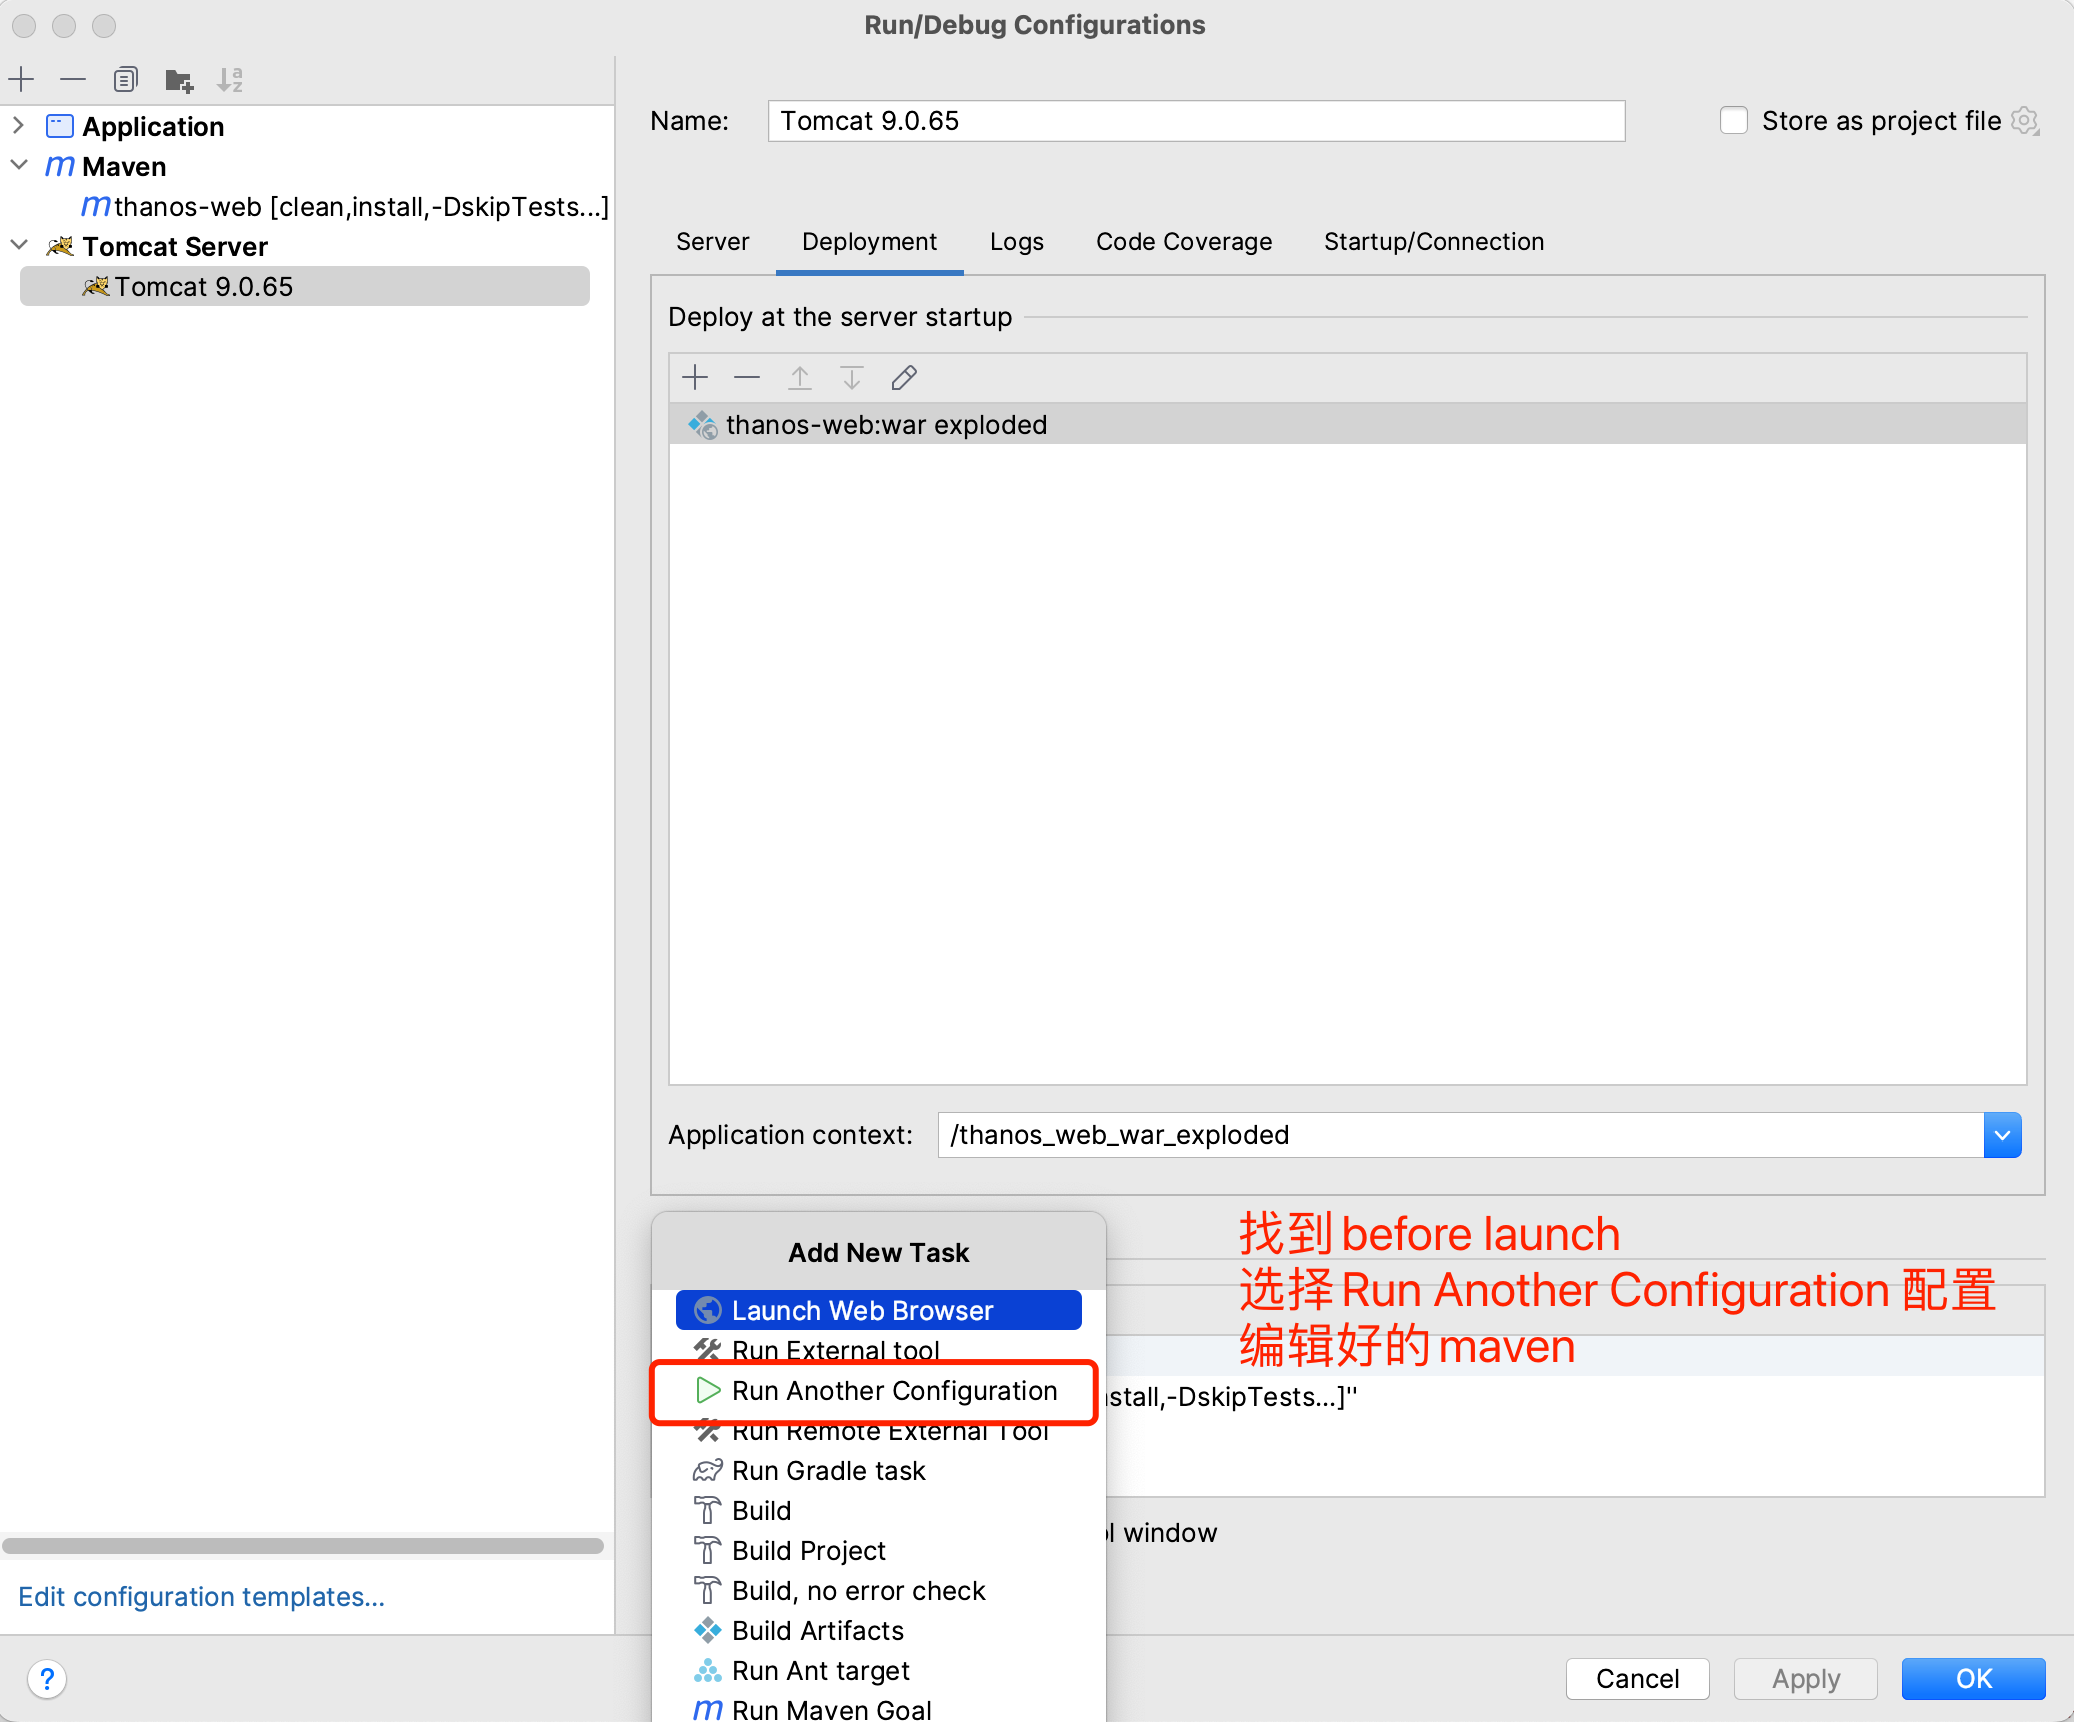Enable the Store as project file checkbox

tap(1734, 121)
